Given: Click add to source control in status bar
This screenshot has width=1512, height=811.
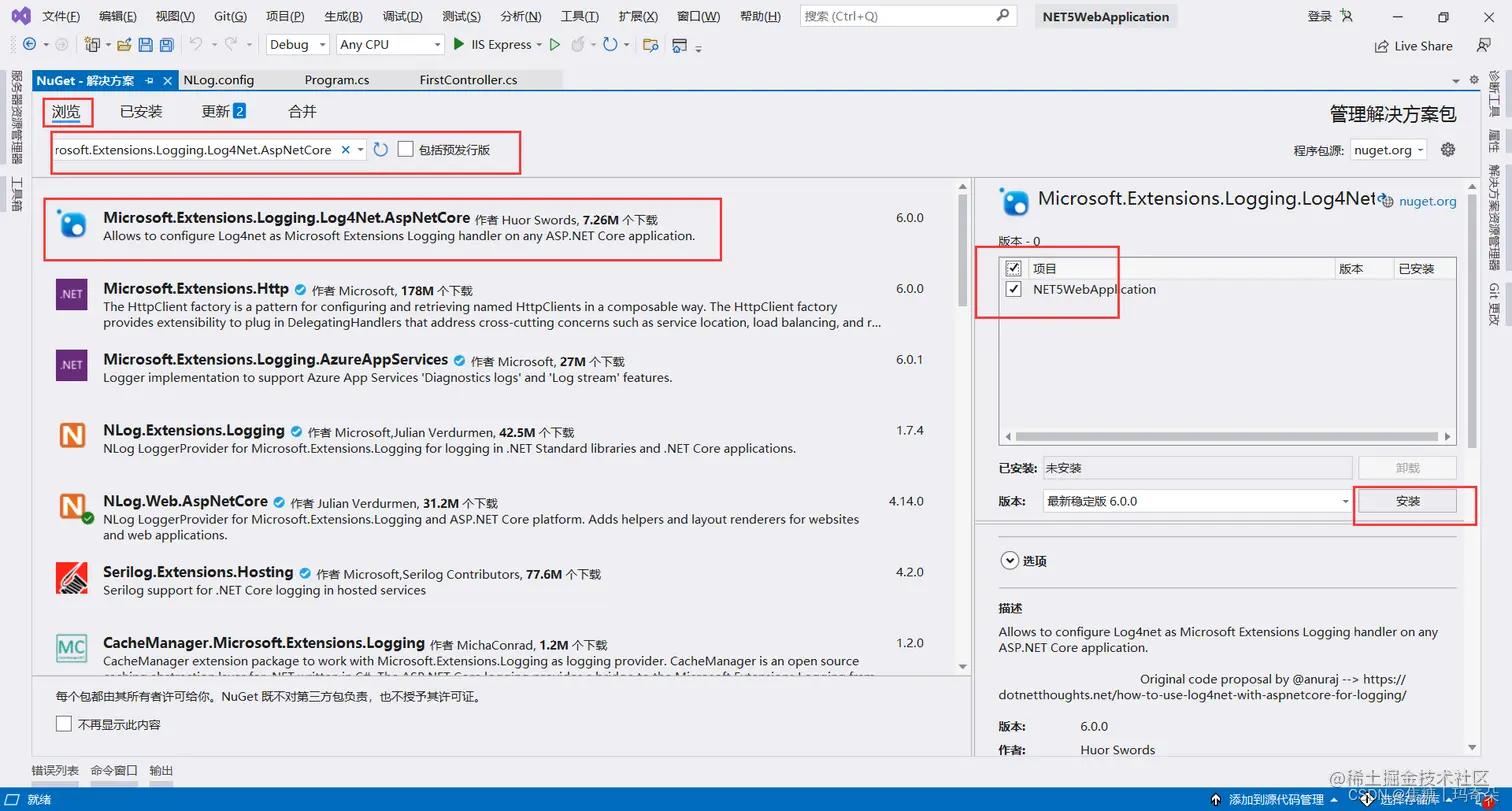Looking at the screenshot, I should click(1273, 800).
